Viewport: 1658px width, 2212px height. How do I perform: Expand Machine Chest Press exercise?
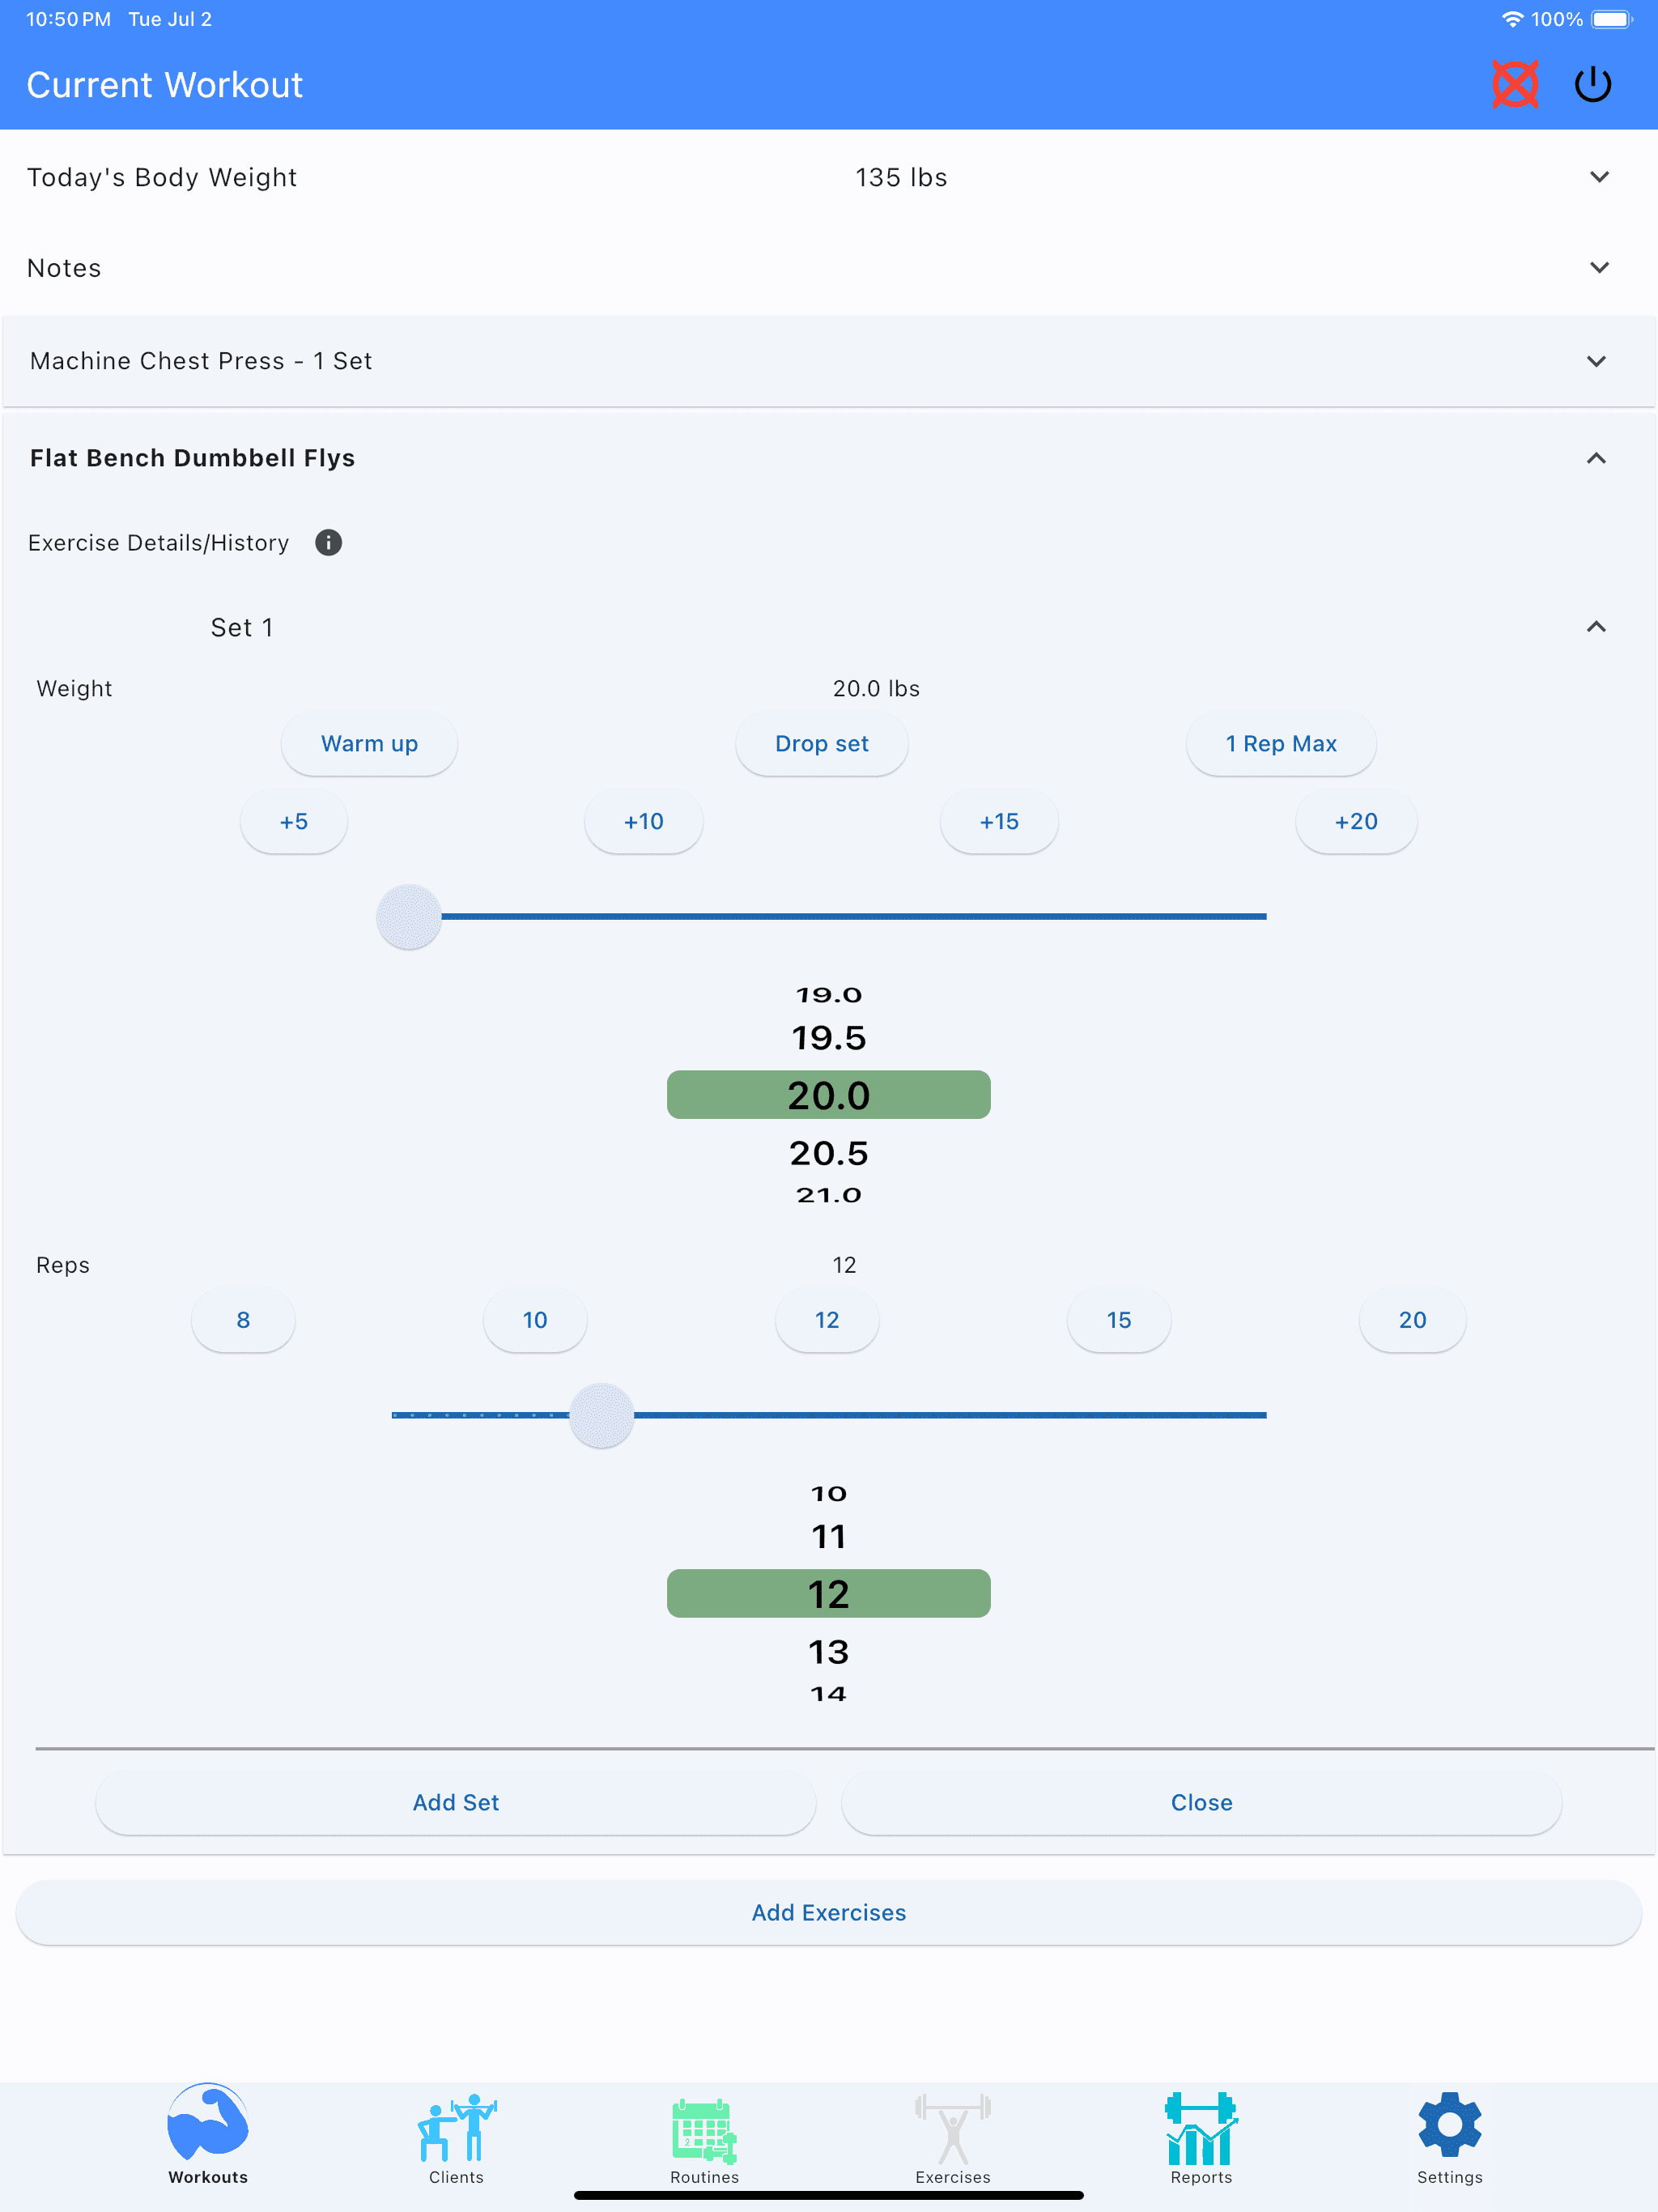coord(829,361)
